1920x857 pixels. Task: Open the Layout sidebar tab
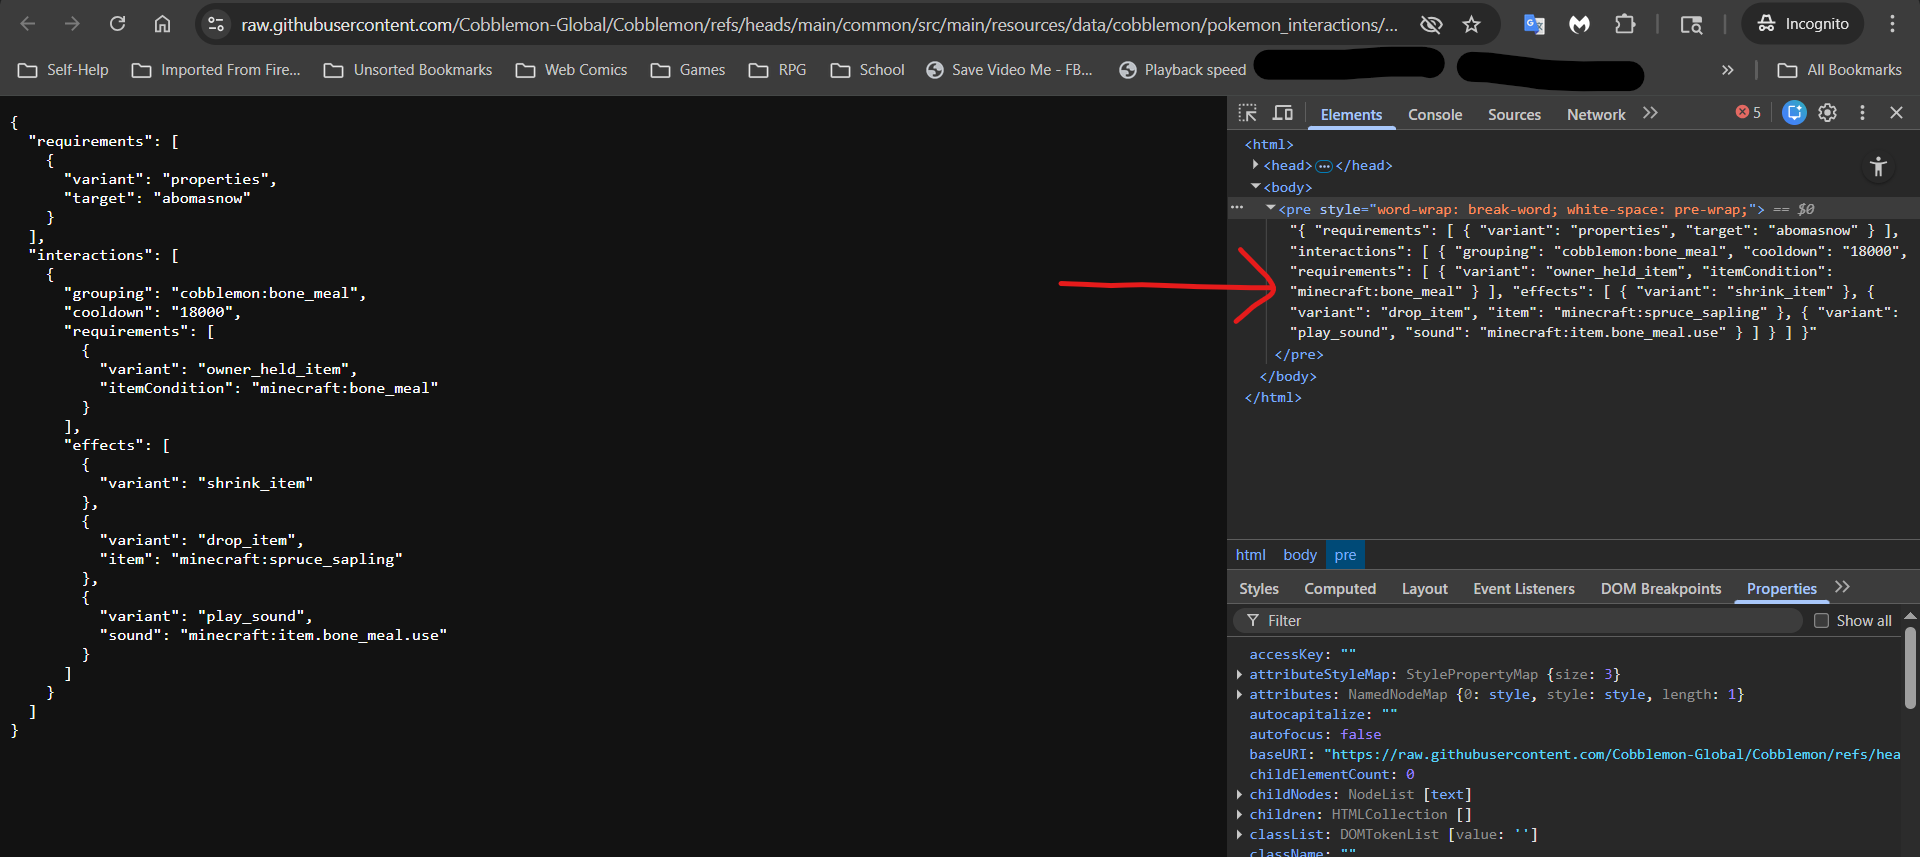click(x=1424, y=589)
